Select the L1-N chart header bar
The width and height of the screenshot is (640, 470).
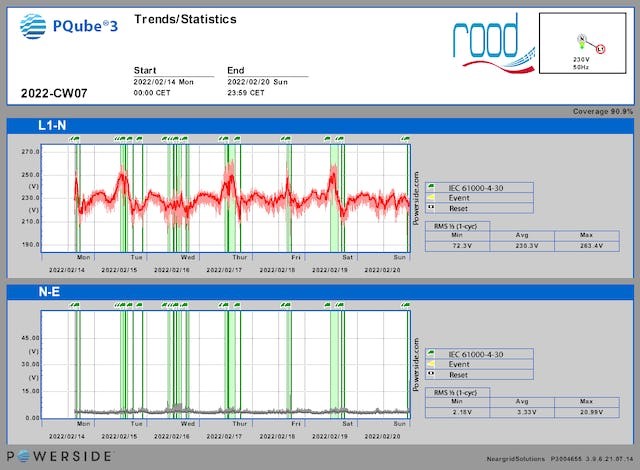pyautogui.click(x=320, y=126)
